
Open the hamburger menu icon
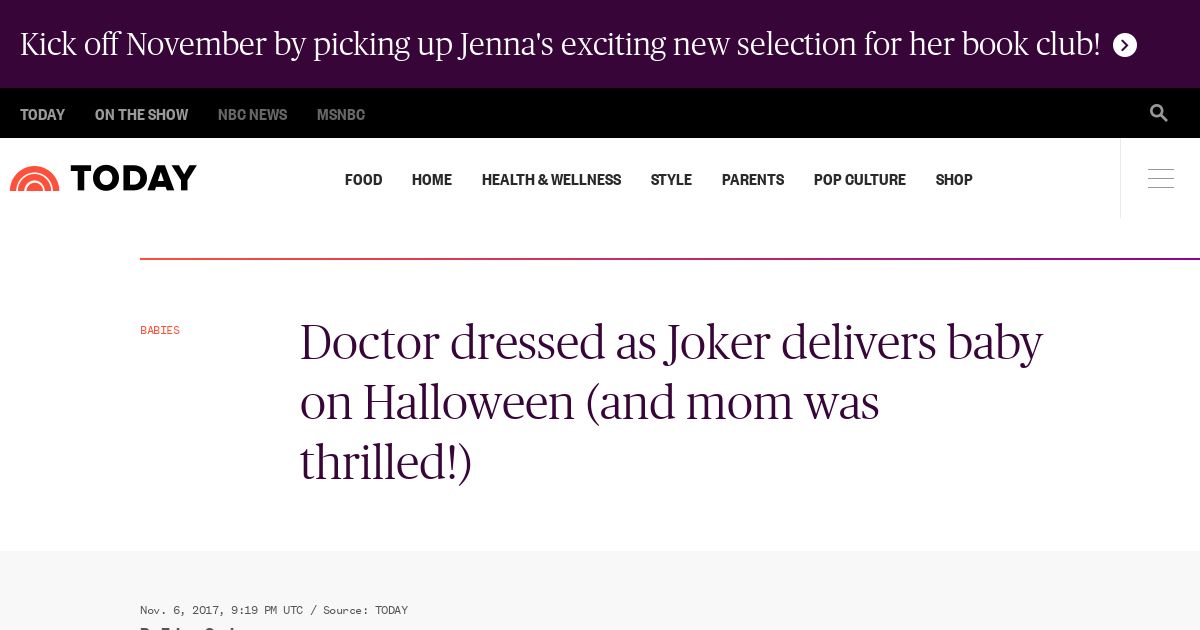tap(1160, 179)
